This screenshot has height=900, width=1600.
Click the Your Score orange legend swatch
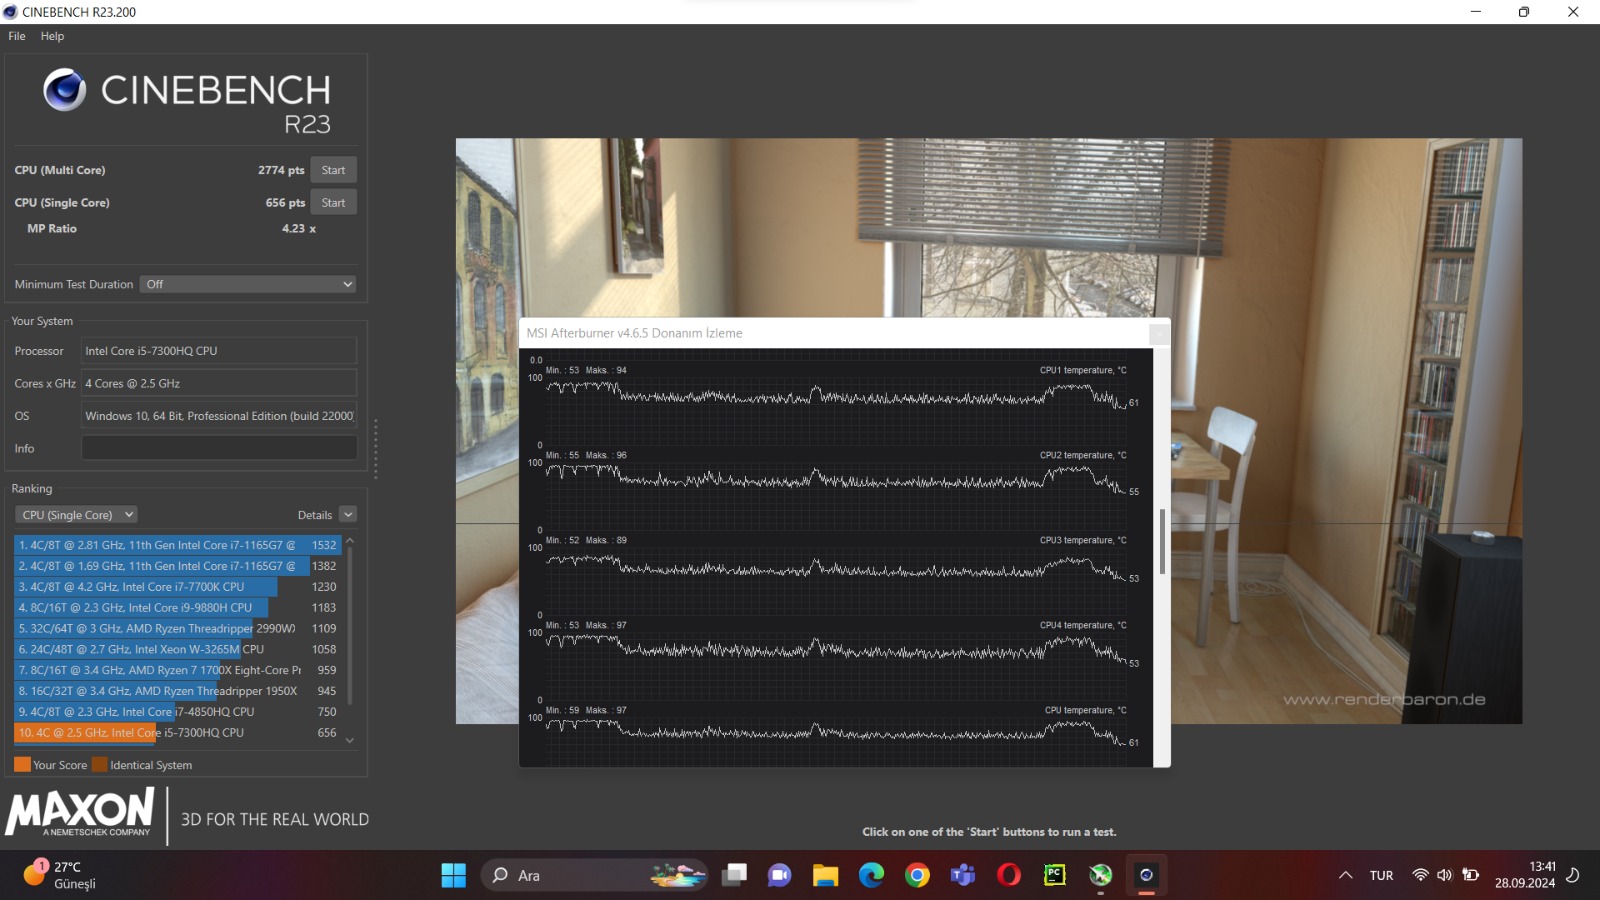[x=22, y=765]
